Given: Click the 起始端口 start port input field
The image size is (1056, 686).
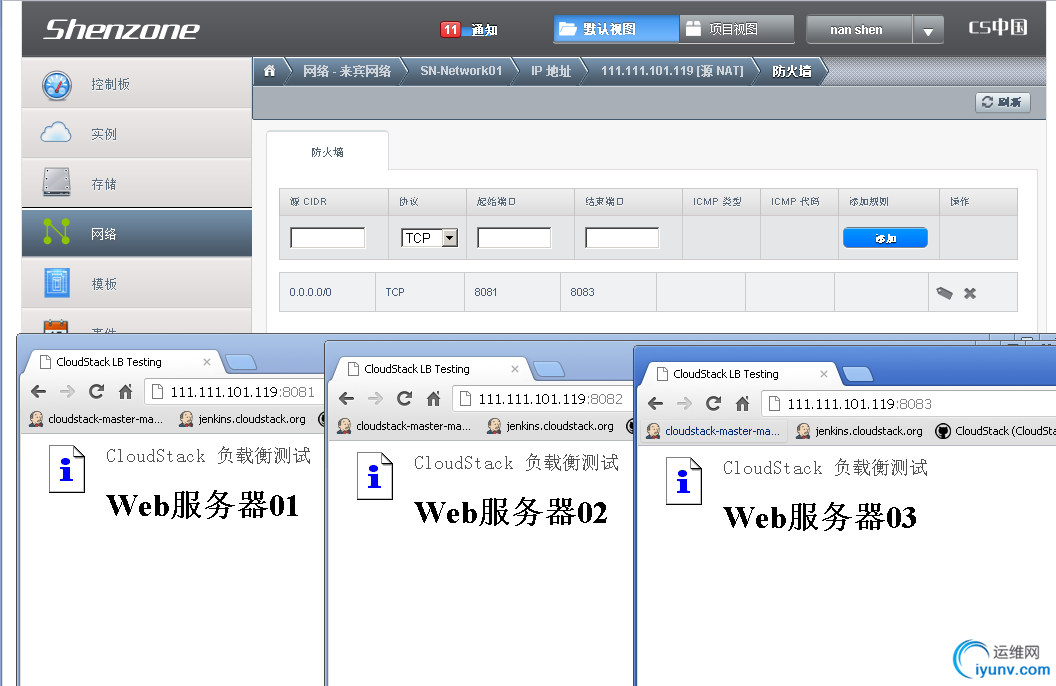Looking at the screenshot, I should tap(514, 238).
